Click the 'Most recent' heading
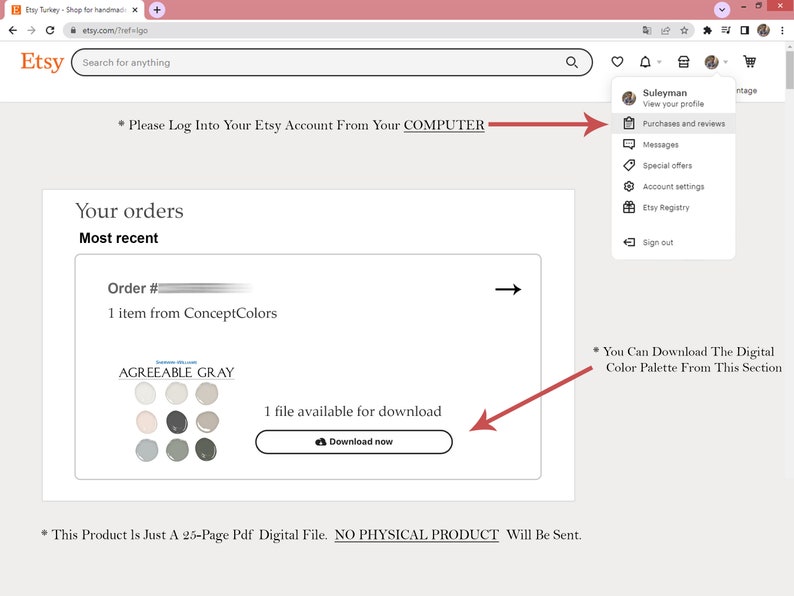 tap(118, 238)
